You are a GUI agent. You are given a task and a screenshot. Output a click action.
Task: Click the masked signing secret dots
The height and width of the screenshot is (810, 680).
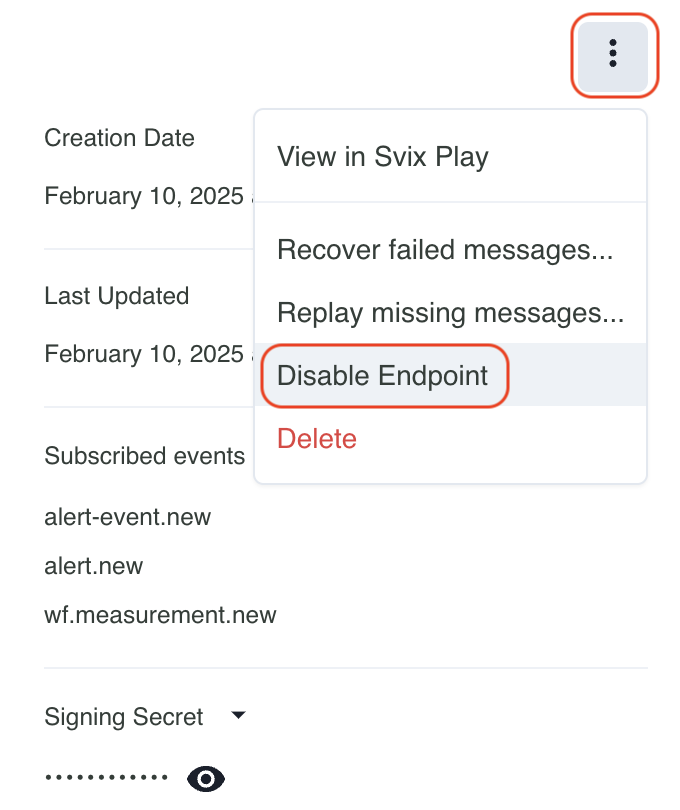click(107, 777)
